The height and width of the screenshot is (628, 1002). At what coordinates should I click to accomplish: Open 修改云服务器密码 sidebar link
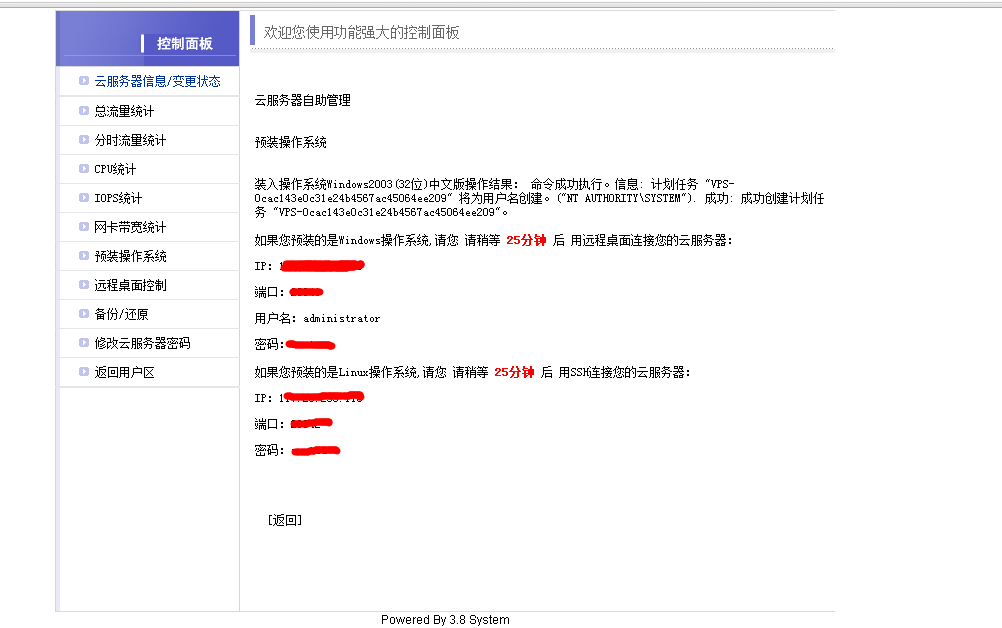143,343
